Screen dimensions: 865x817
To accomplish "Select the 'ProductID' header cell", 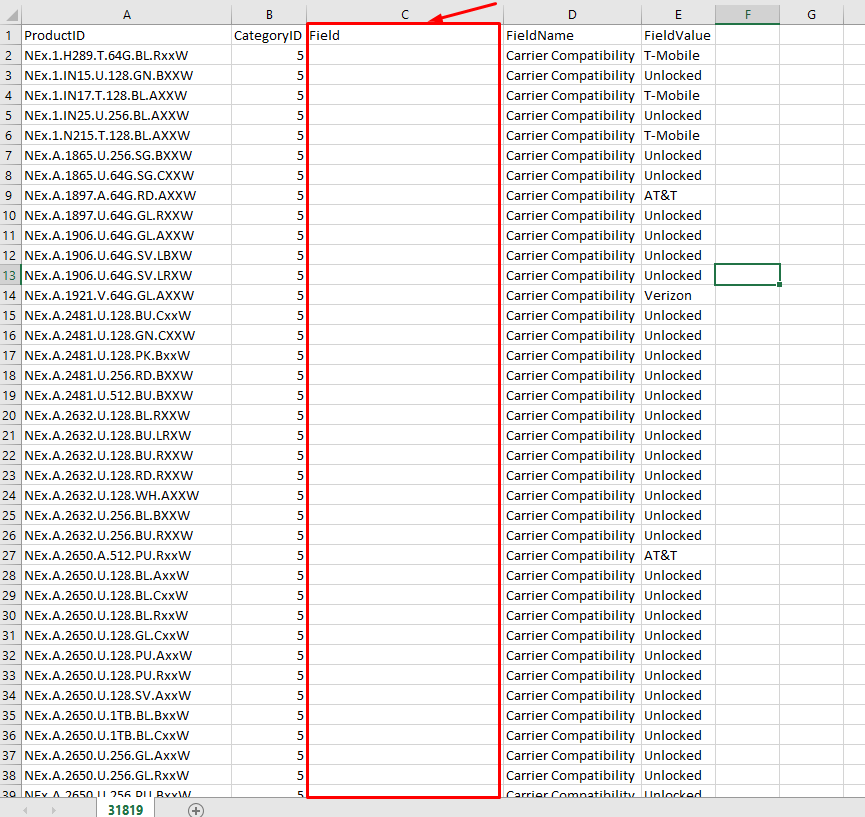I will (126, 35).
